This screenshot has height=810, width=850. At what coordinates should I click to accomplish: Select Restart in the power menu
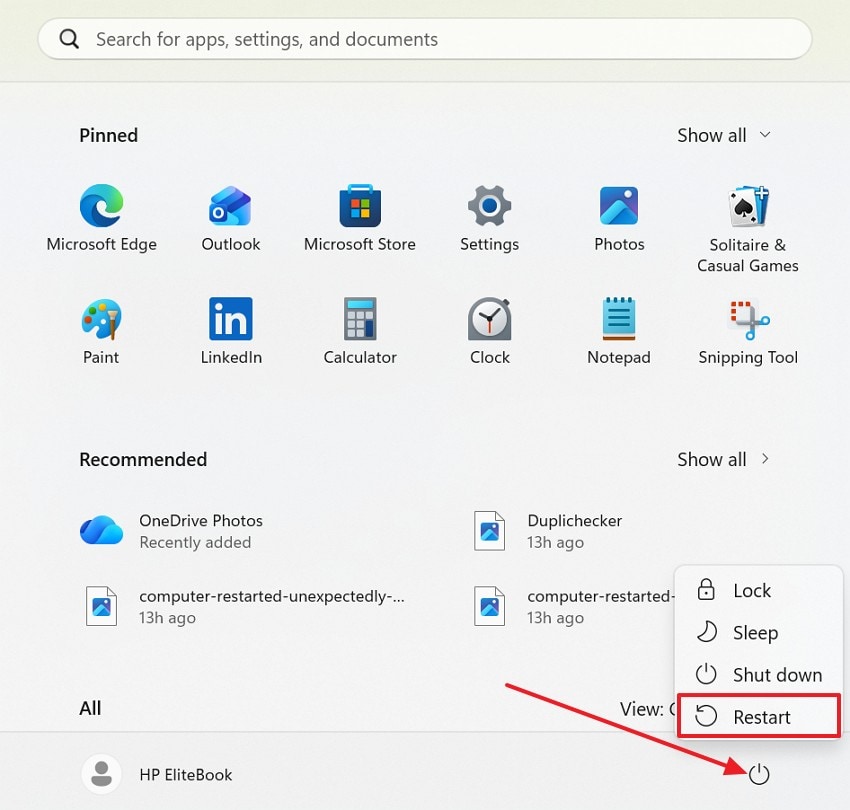point(759,717)
